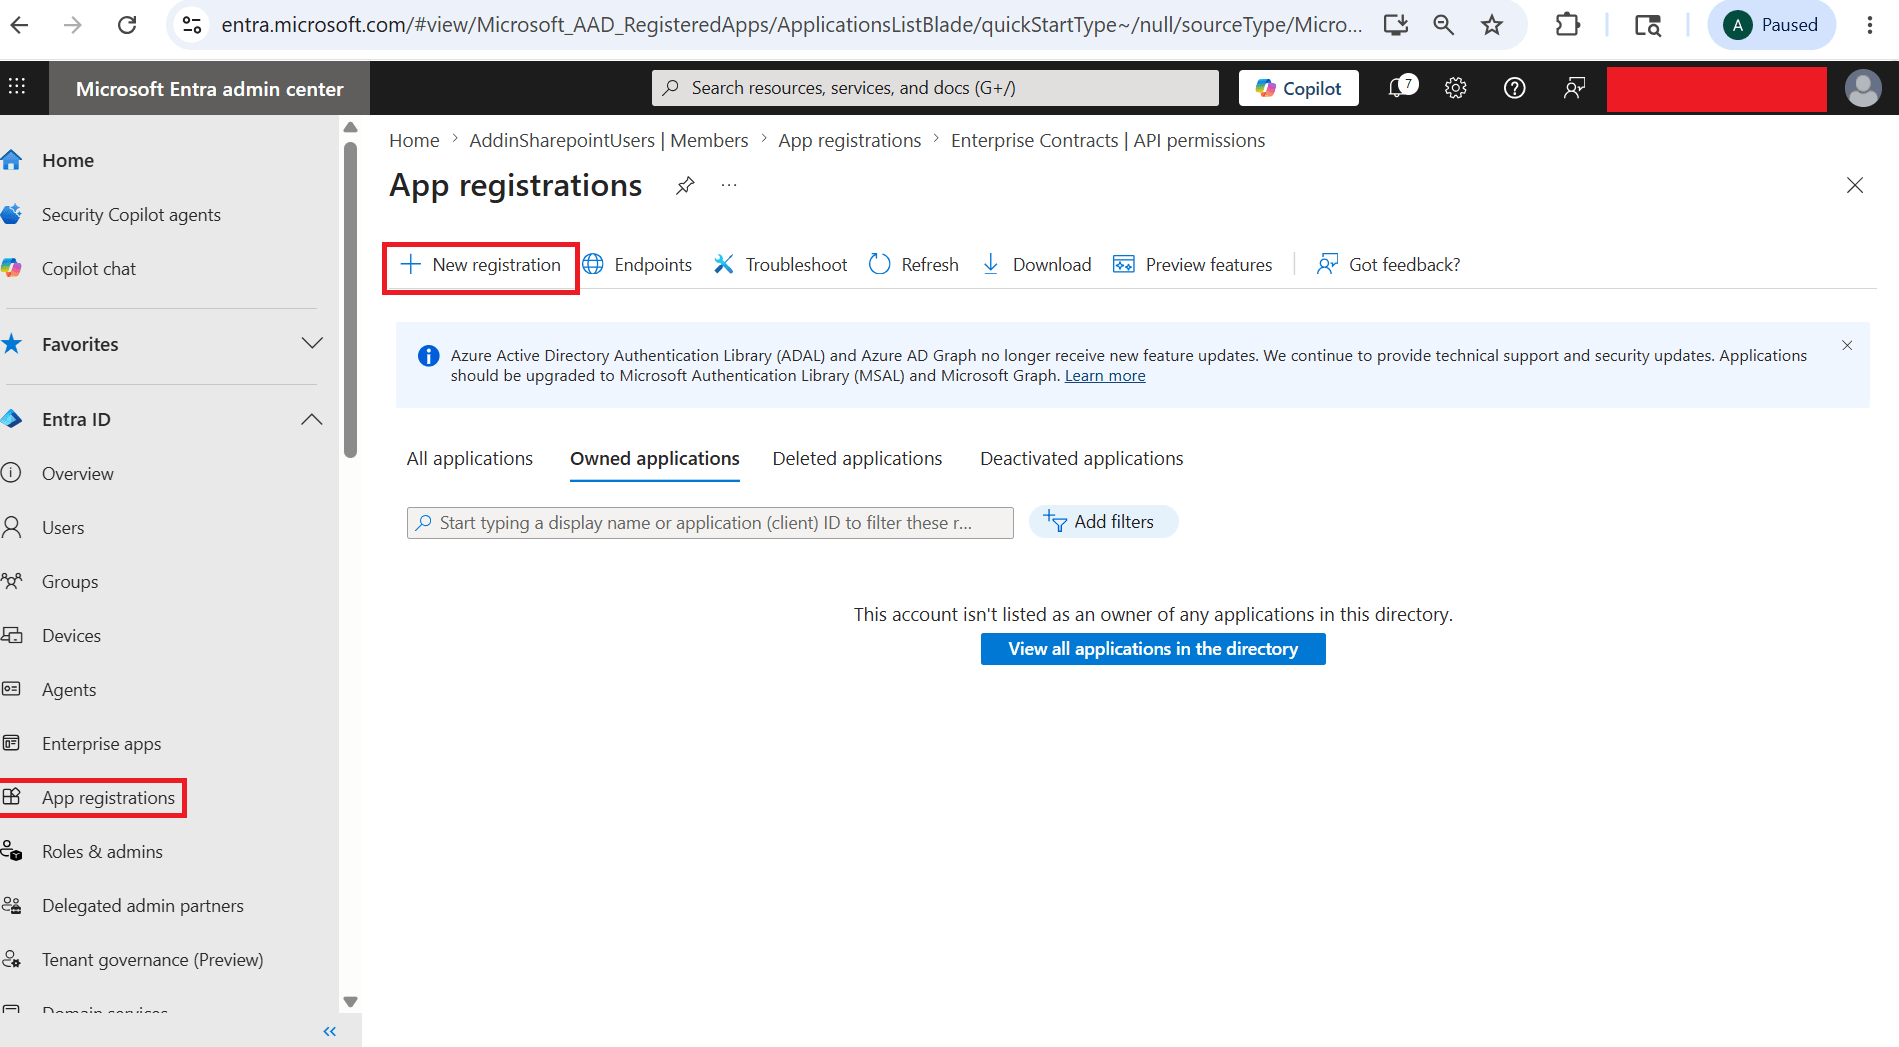The width and height of the screenshot is (1899, 1047).
Task: Click Add filters
Action: pyautogui.click(x=1103, y=522)
